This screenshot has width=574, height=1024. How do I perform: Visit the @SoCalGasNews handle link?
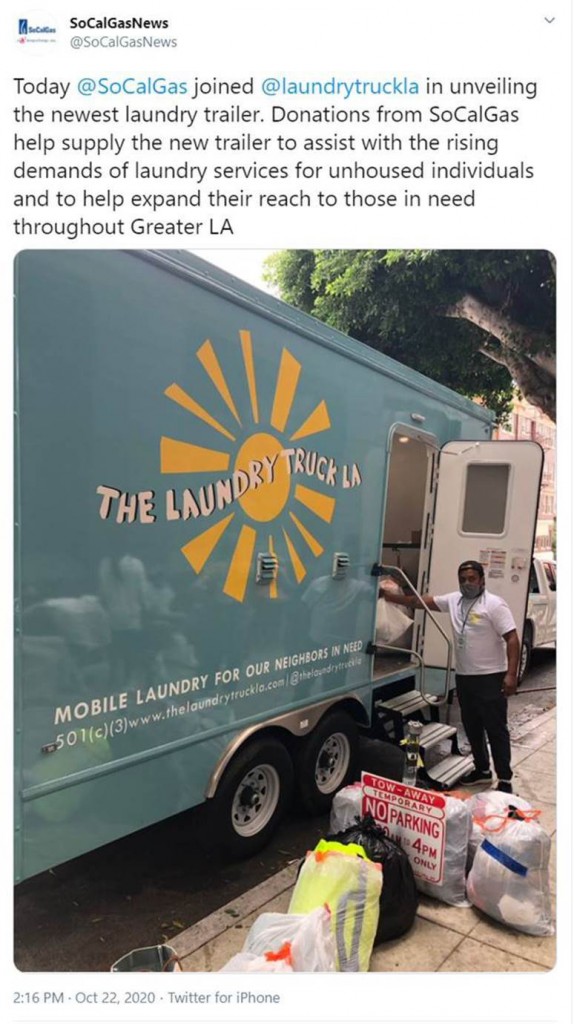tap(123, 42)
